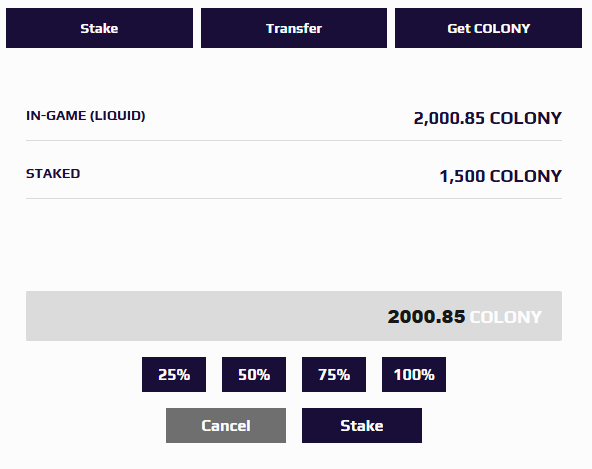Click the word COLONY in the liquid balance
The width and height of the screenshot is (592, 469).
(x=526, y=118)
